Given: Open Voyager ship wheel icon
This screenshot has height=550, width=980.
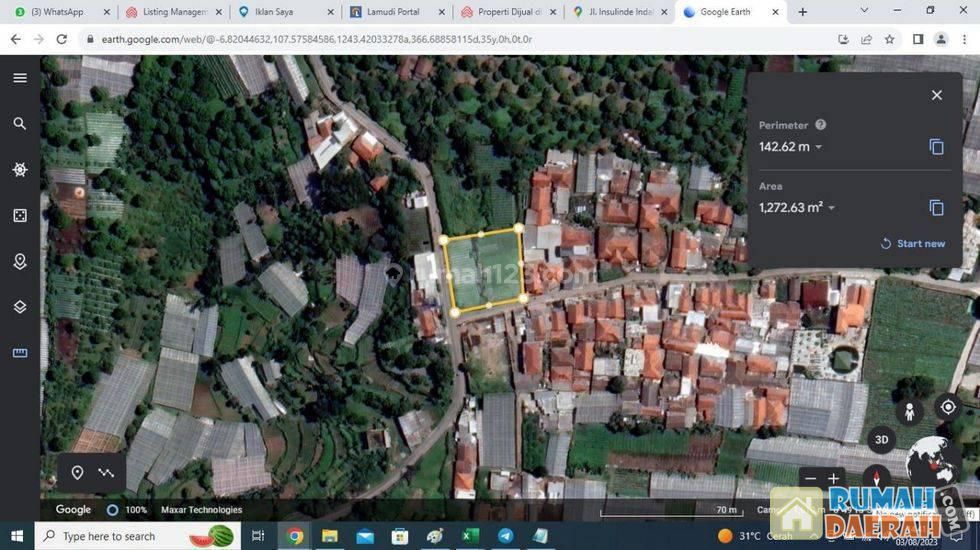Looking at the screenshot, I should tap(20, 170).
